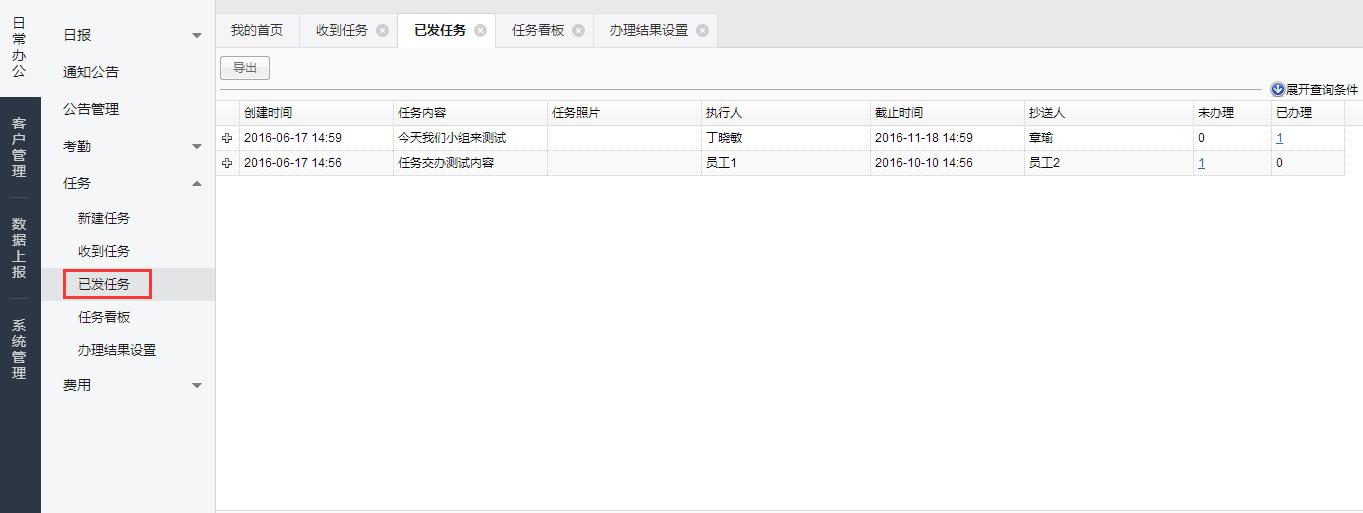
Task: Collapse the 任务 menu section
Action: coord(197,184)
